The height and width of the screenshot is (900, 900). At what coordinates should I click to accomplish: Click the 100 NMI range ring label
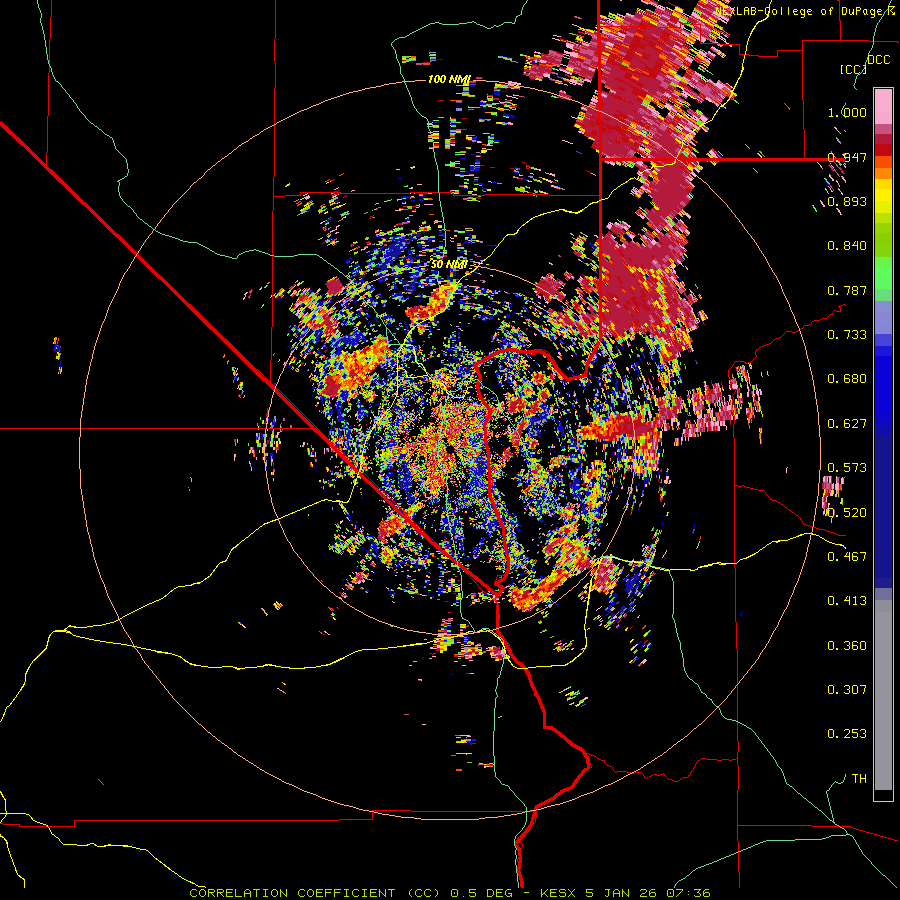[x=449, y=79]
